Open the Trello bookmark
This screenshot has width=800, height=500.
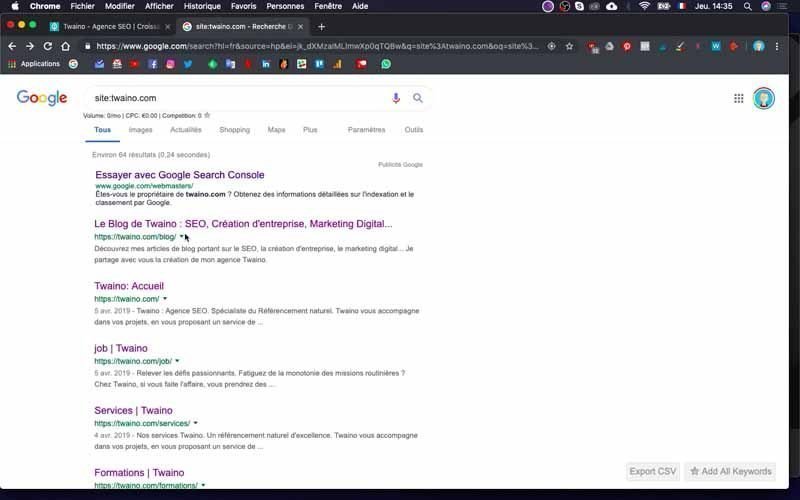(319, 64)
